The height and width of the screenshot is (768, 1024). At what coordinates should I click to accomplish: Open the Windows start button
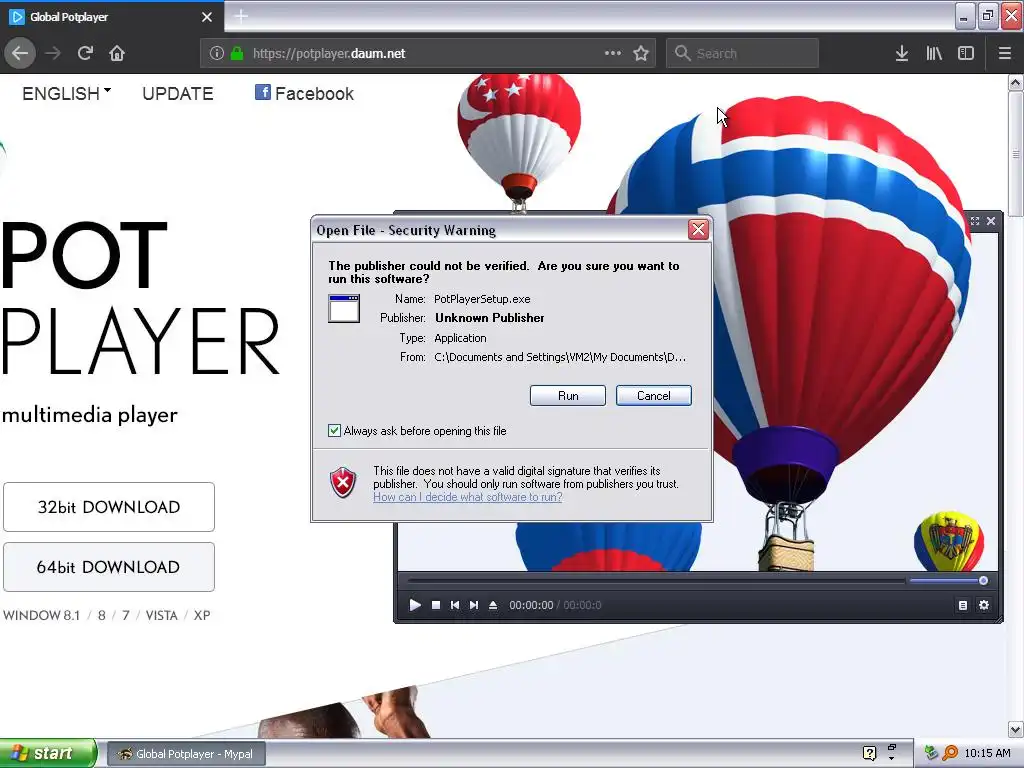point(48,753)
